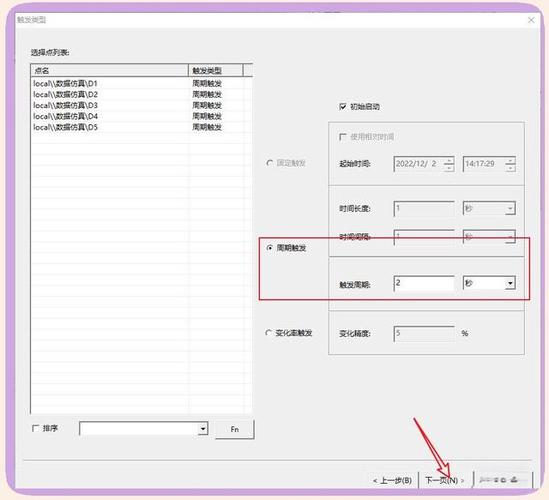Click 周期触发 cell in D3 row

click(207, 105)
